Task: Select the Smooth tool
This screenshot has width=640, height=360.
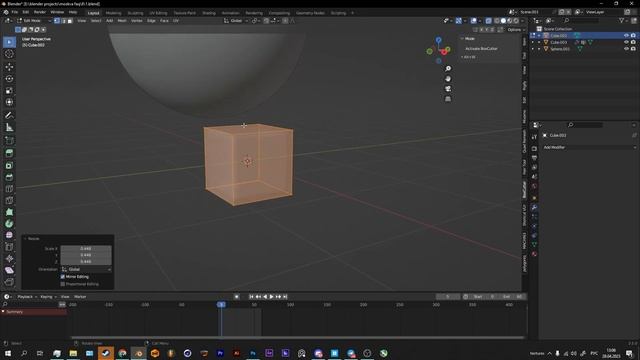Action: coord(9,235)
